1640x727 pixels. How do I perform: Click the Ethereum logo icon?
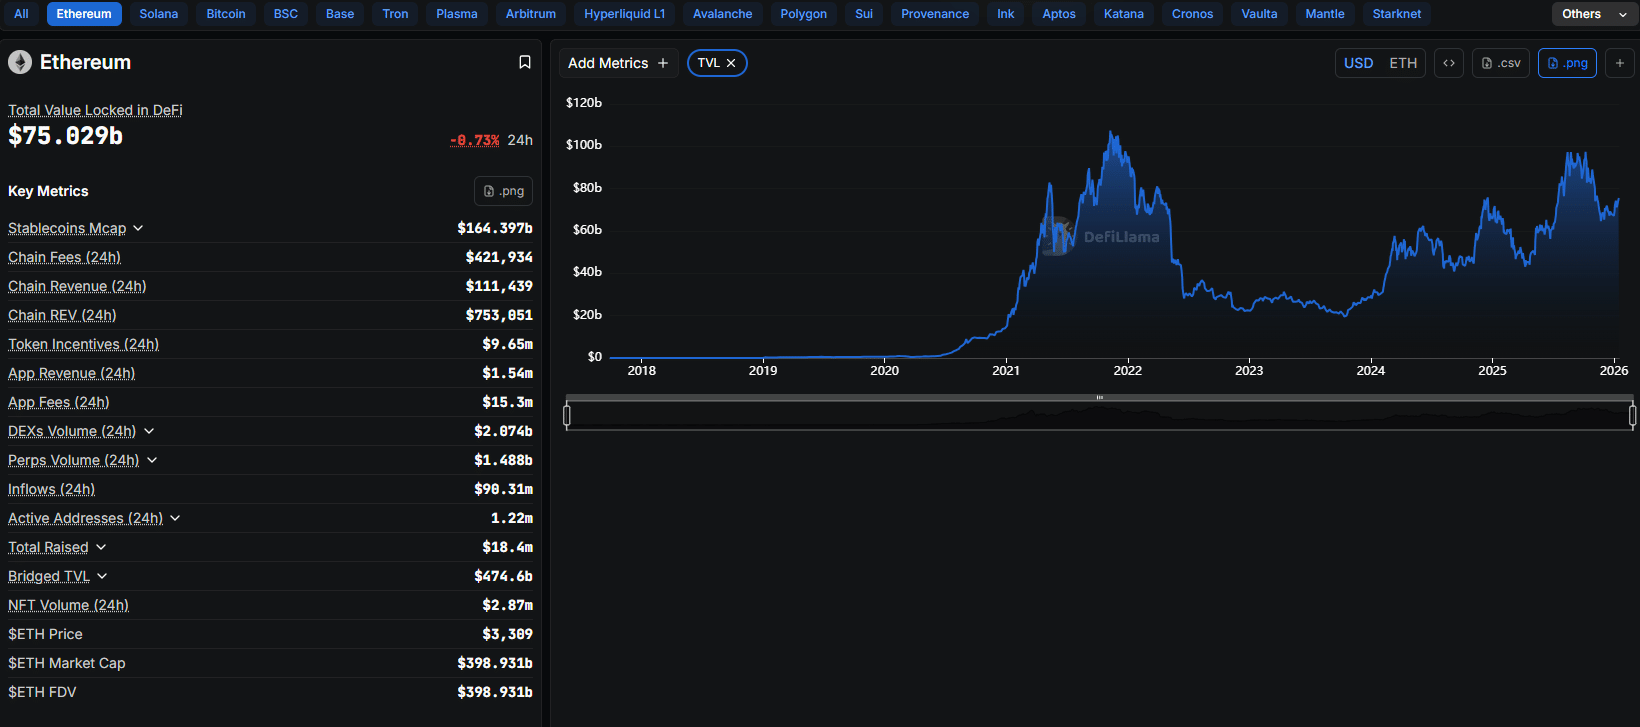[20, 62]
